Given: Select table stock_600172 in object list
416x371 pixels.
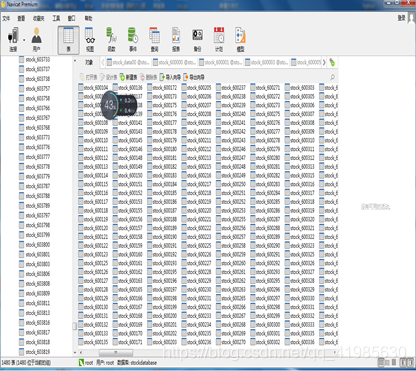Looking at the screenshot, I should [162, 88].
